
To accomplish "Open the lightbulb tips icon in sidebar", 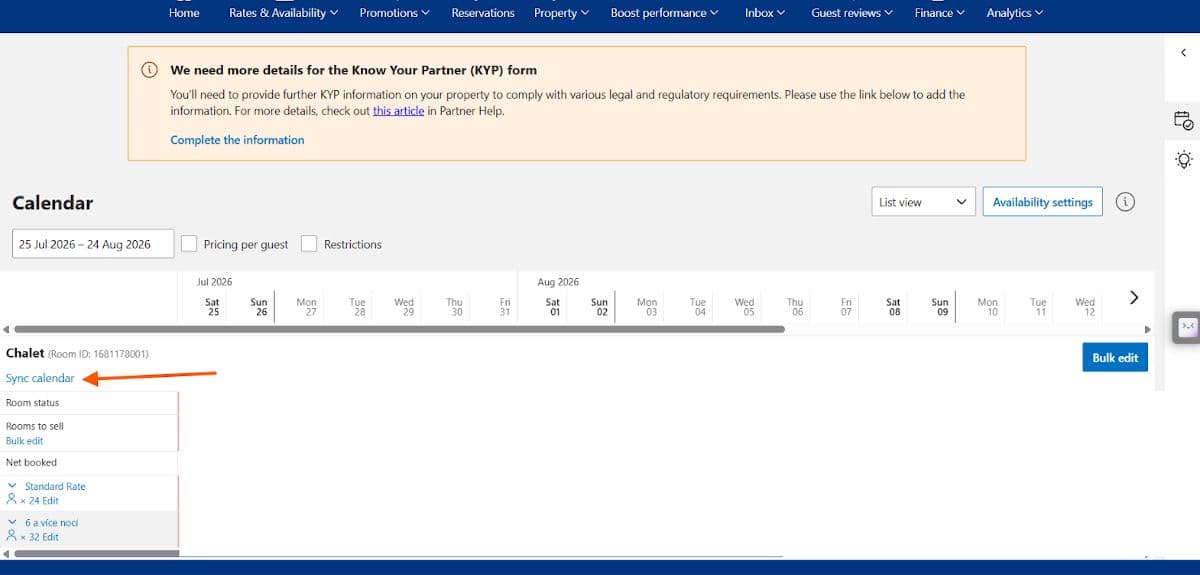I will click(1183, 159).
